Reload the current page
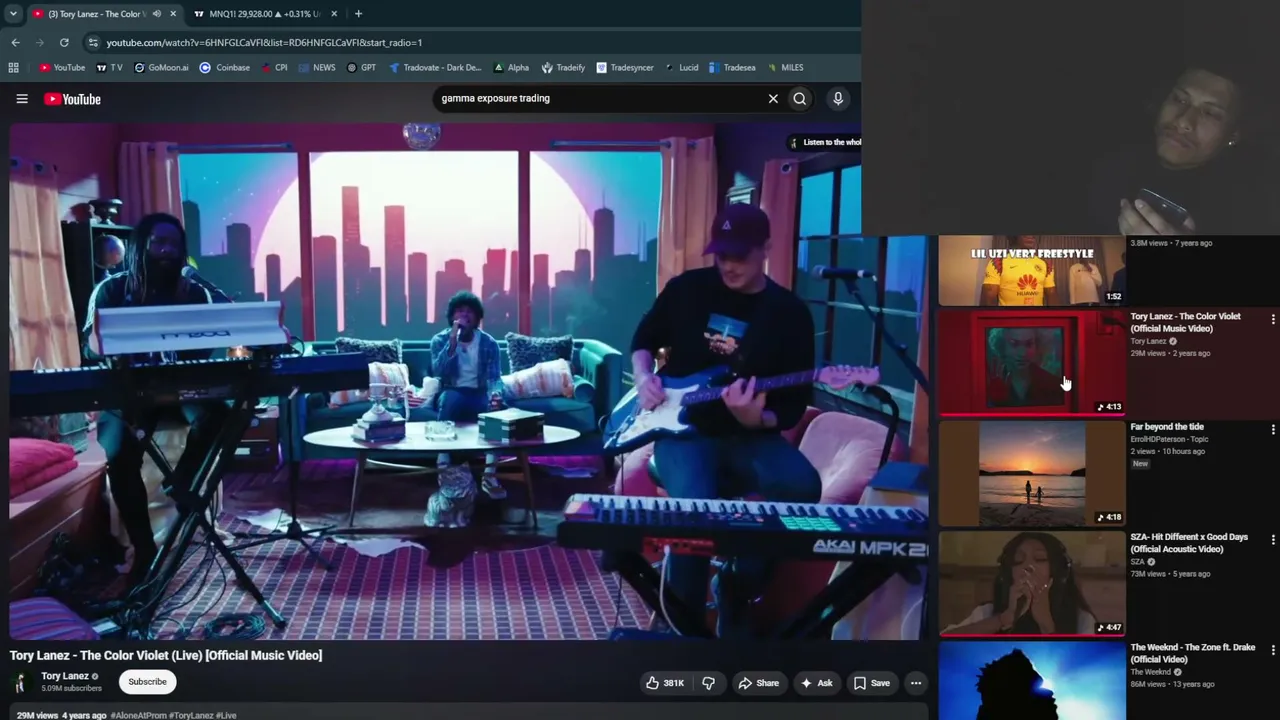 tap(64, 42)
